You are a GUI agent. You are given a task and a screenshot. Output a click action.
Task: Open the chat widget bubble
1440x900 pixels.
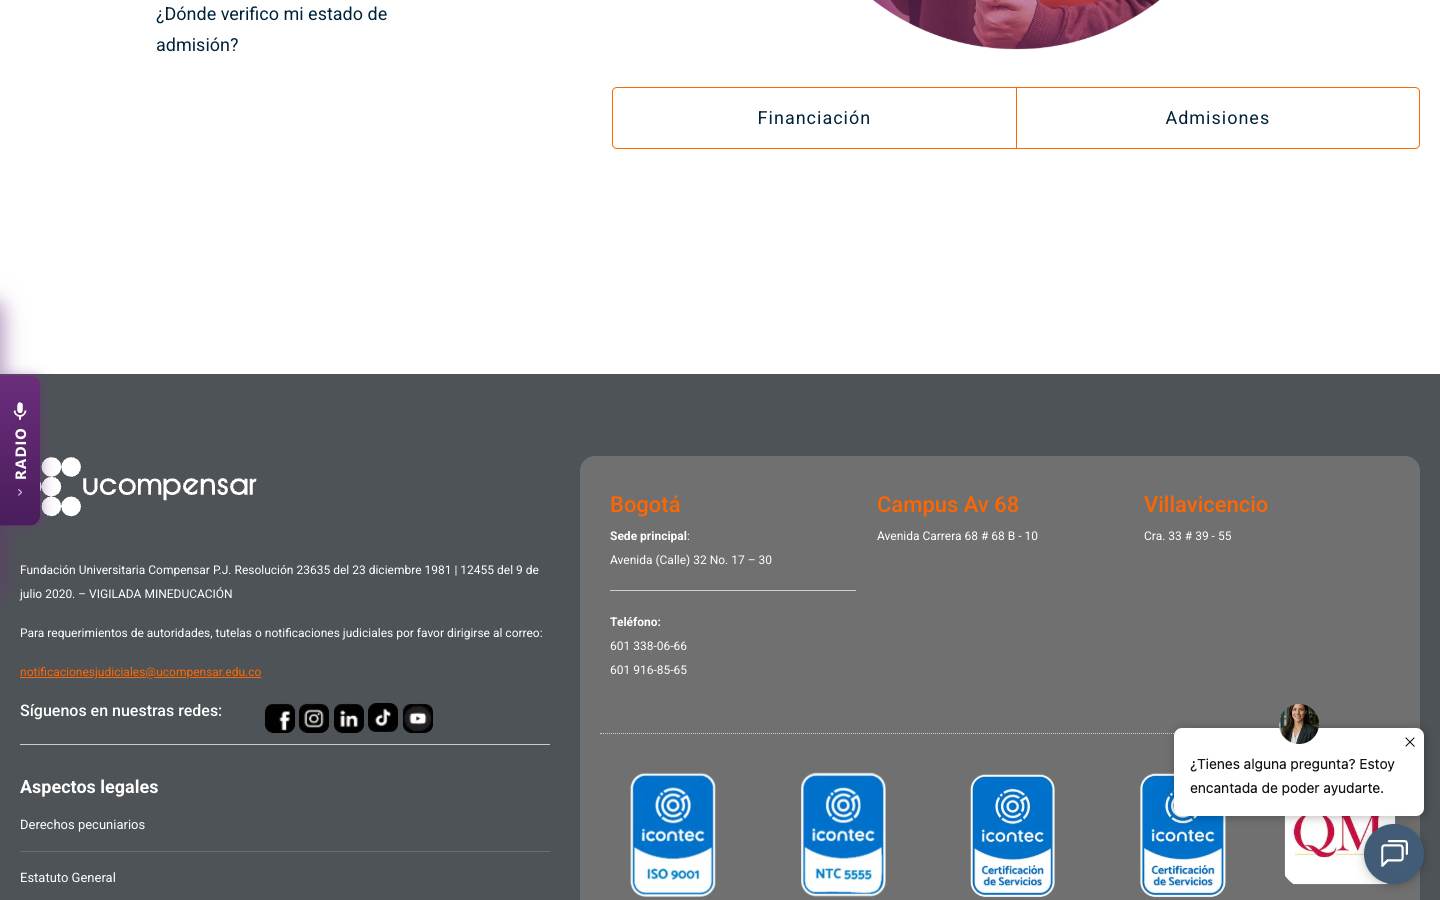[x=1394, y=854]
